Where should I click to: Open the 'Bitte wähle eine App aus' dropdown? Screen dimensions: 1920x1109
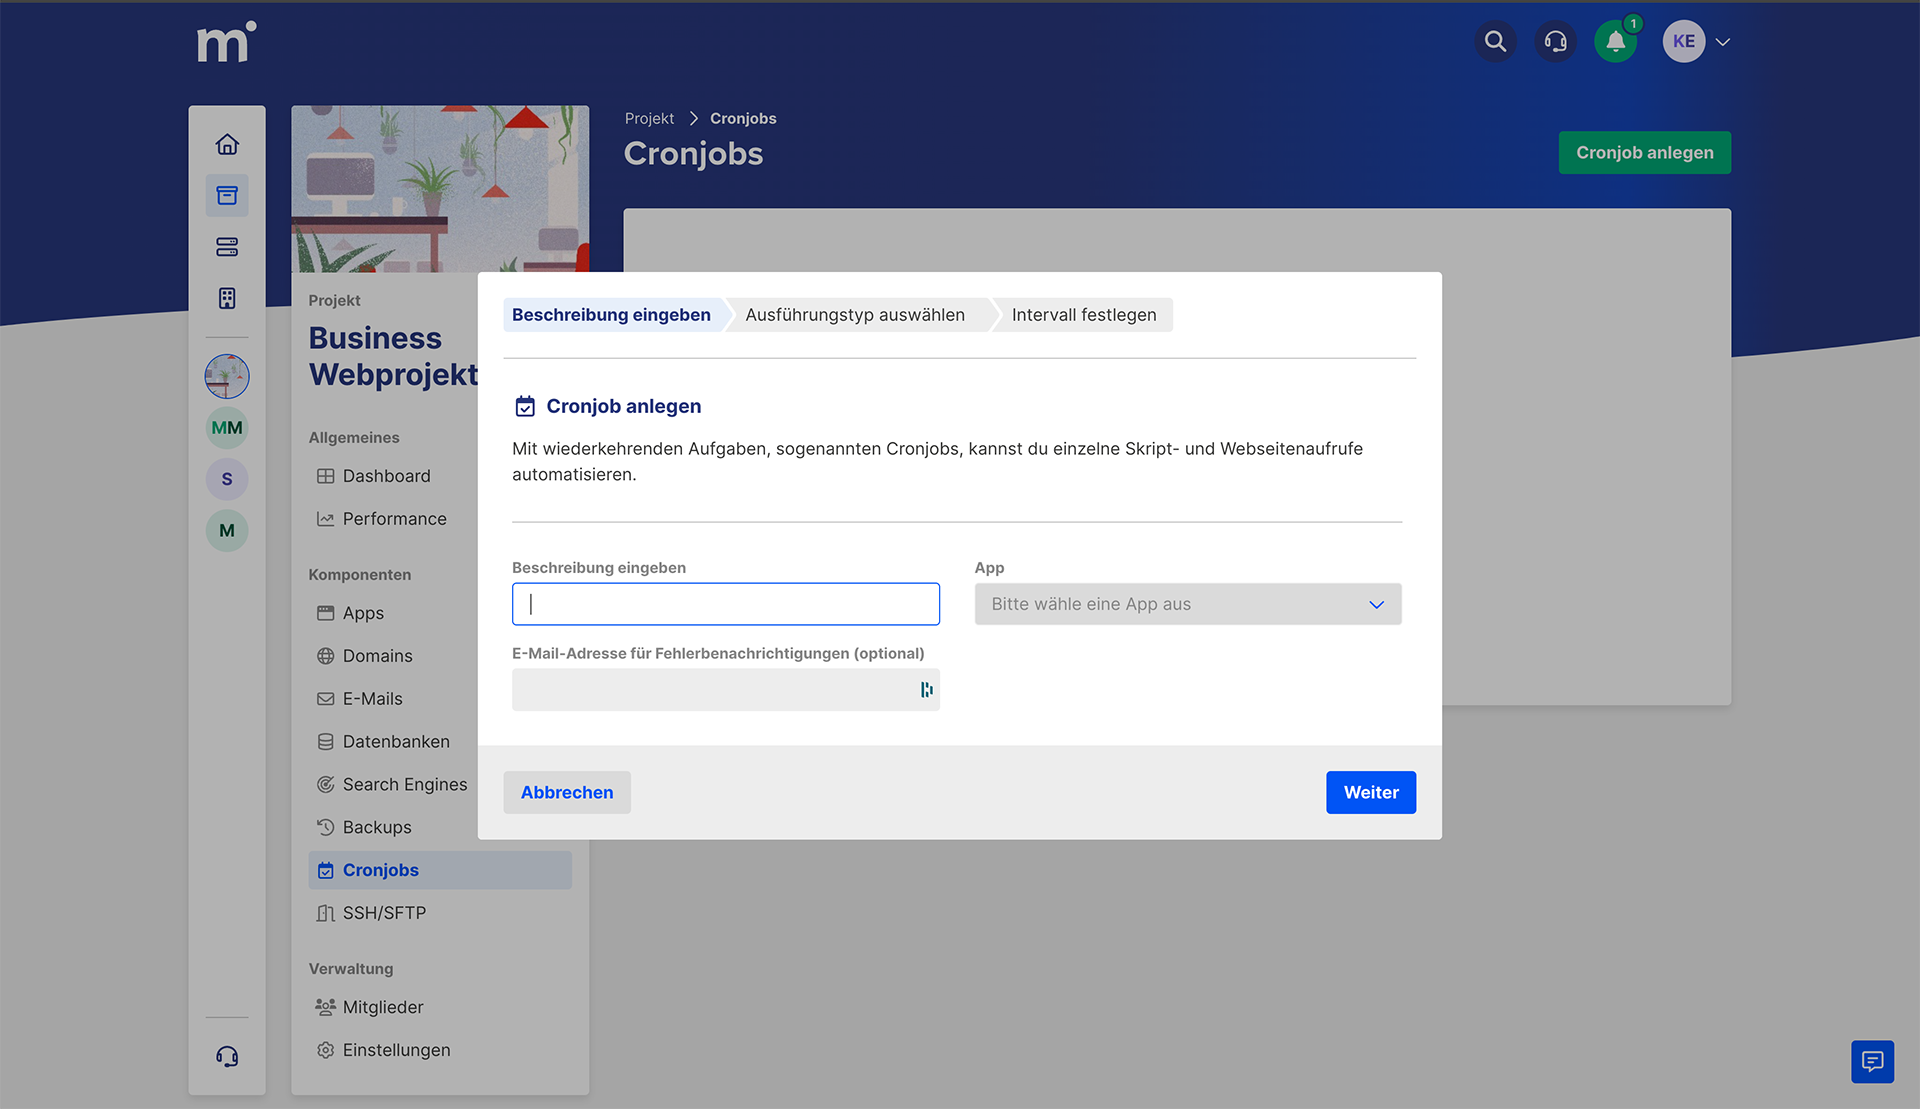pyautogui.click(x=1187, y=604)
